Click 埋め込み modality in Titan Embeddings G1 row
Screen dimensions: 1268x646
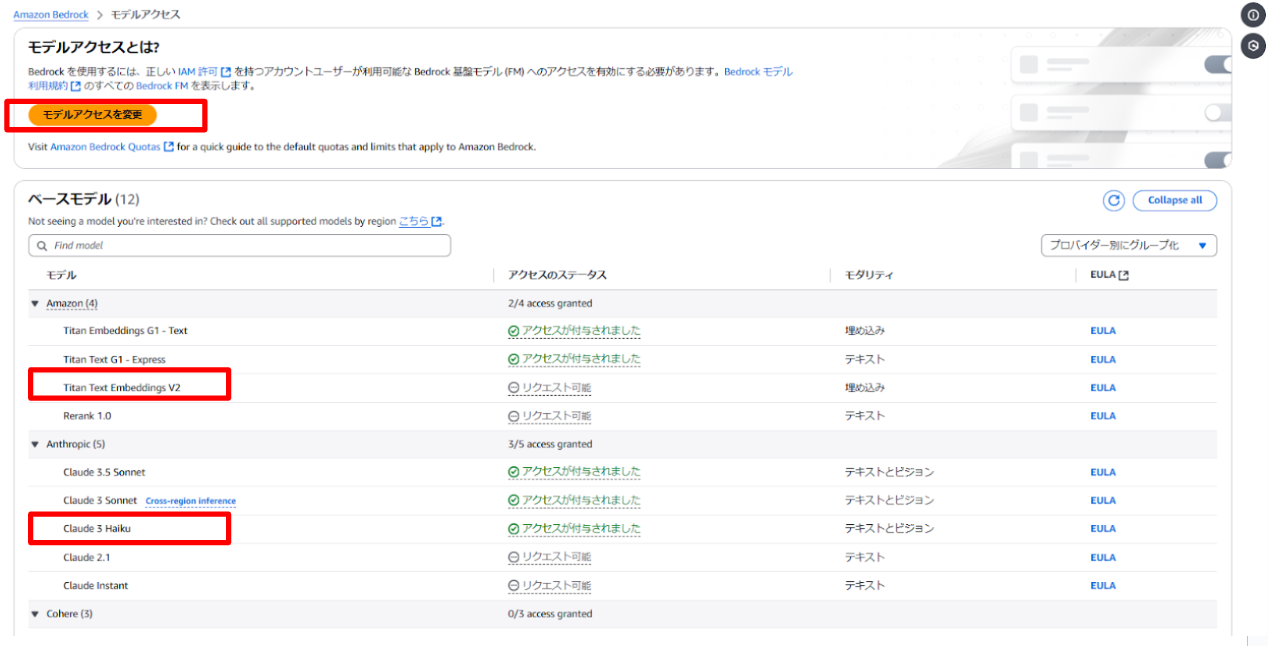tap(865, 331)
